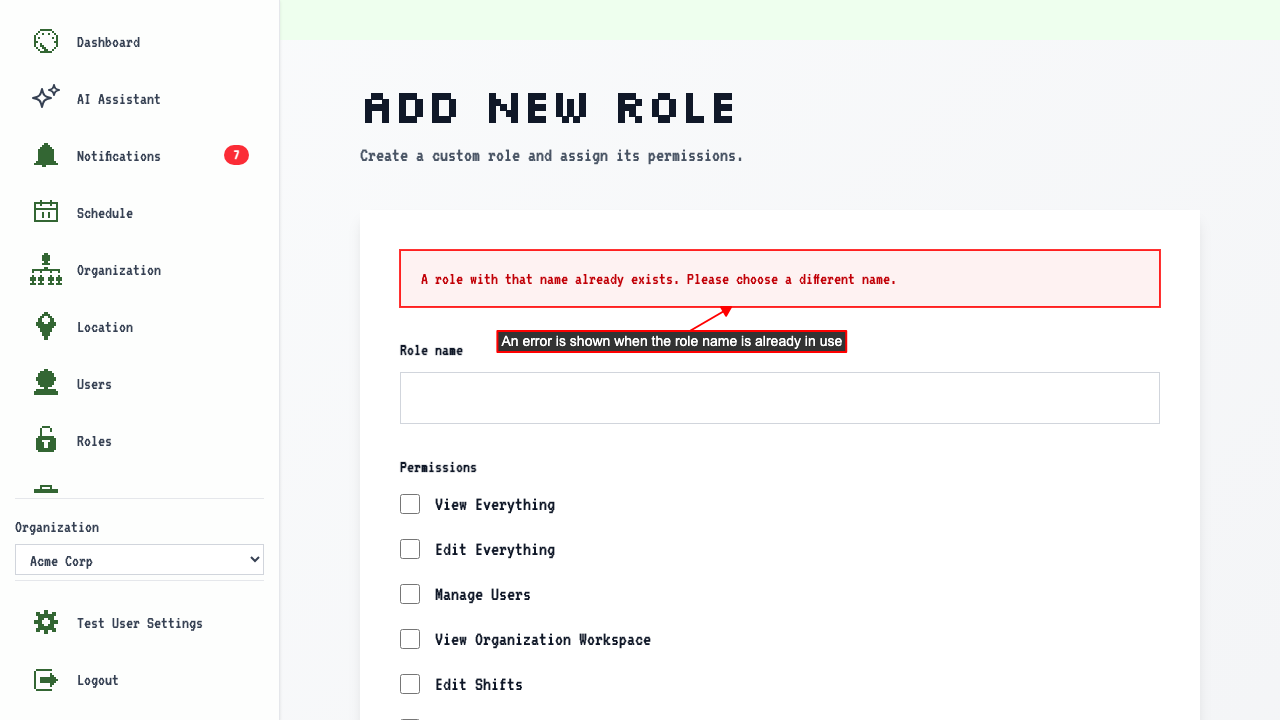Open Test User Settings link
The height and width of the screenshot is (720, 1280).
click(139, 623)
